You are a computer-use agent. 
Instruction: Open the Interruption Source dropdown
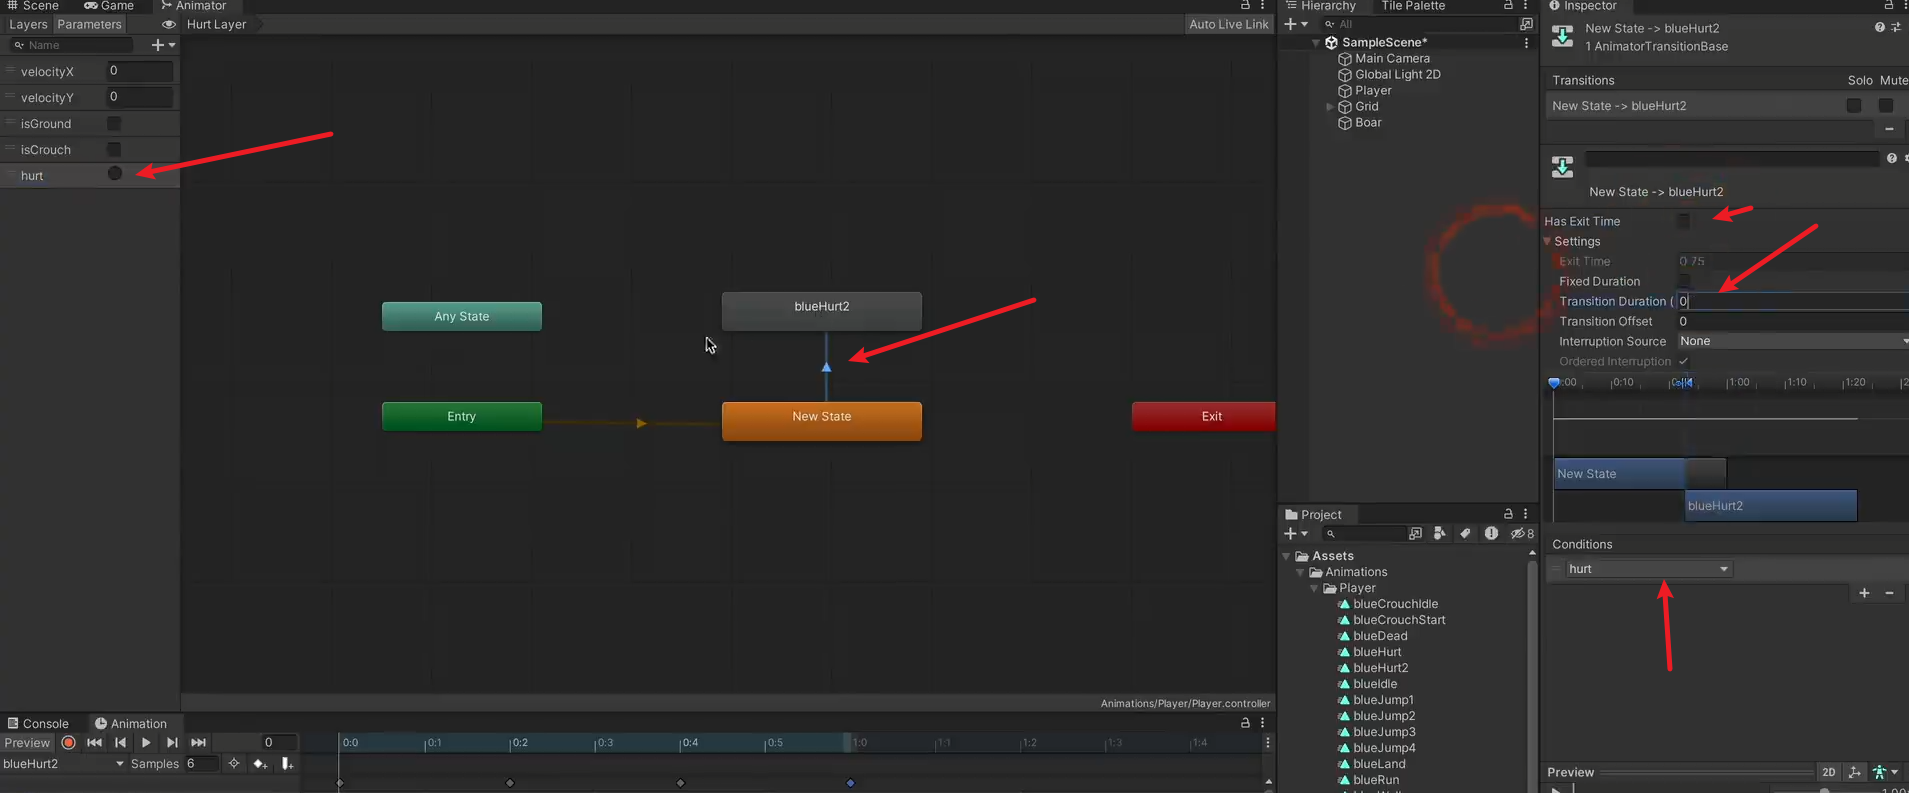pyautogui.click(x=1793, y=341)
